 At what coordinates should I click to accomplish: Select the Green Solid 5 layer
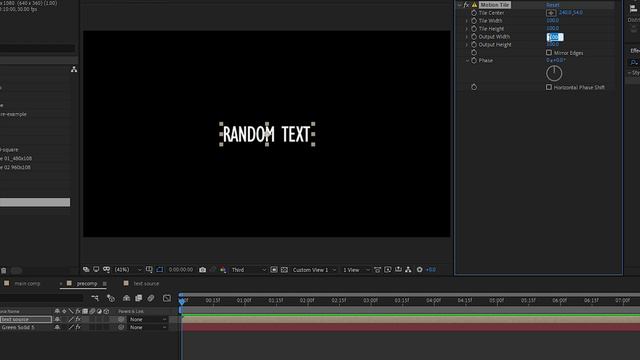click(18, 327)
